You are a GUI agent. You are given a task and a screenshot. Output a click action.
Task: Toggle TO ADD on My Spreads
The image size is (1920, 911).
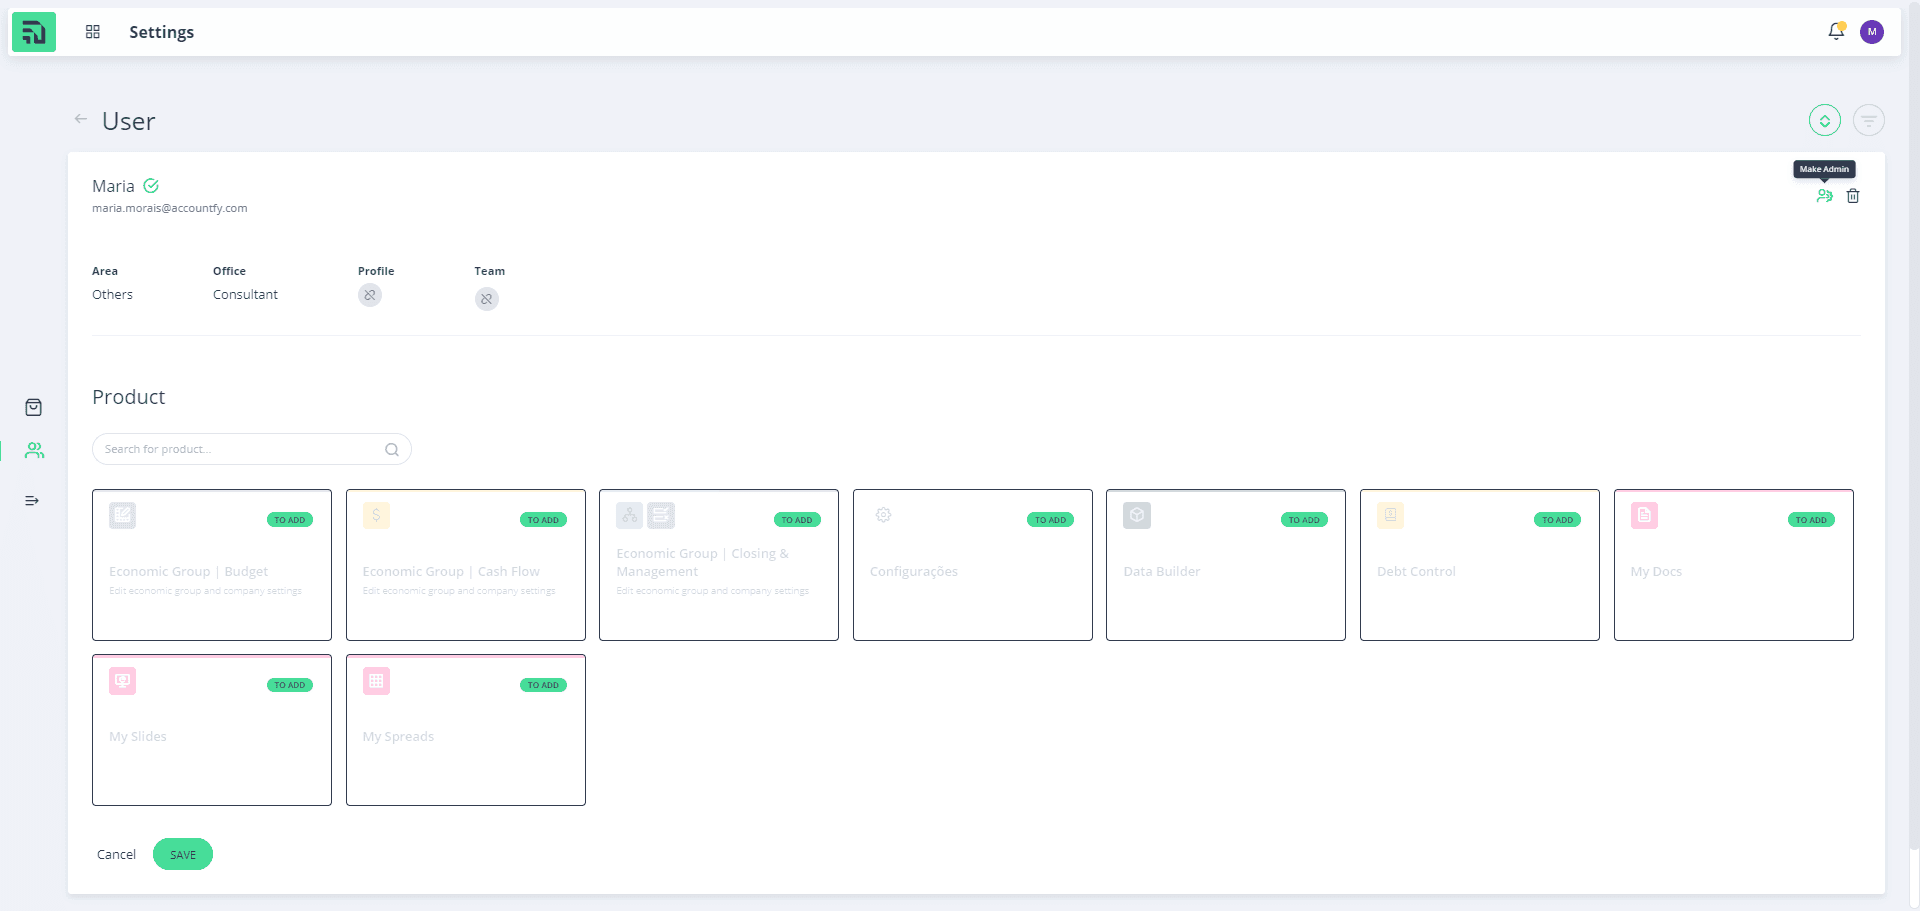point(543,685)
